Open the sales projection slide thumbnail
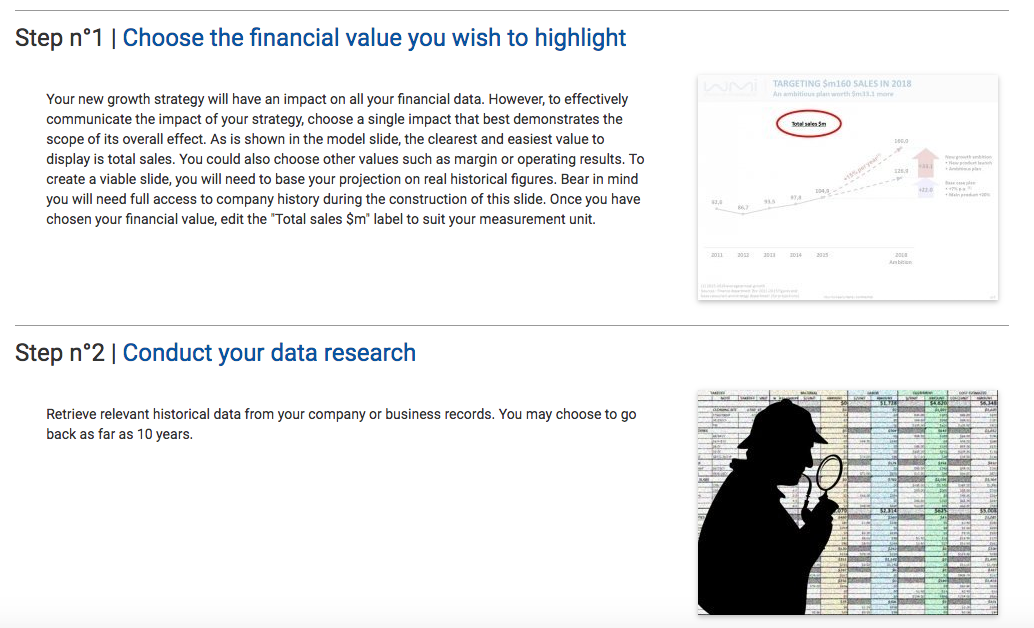This screenshot has height=628, width=1034. [x=847, y=187]
